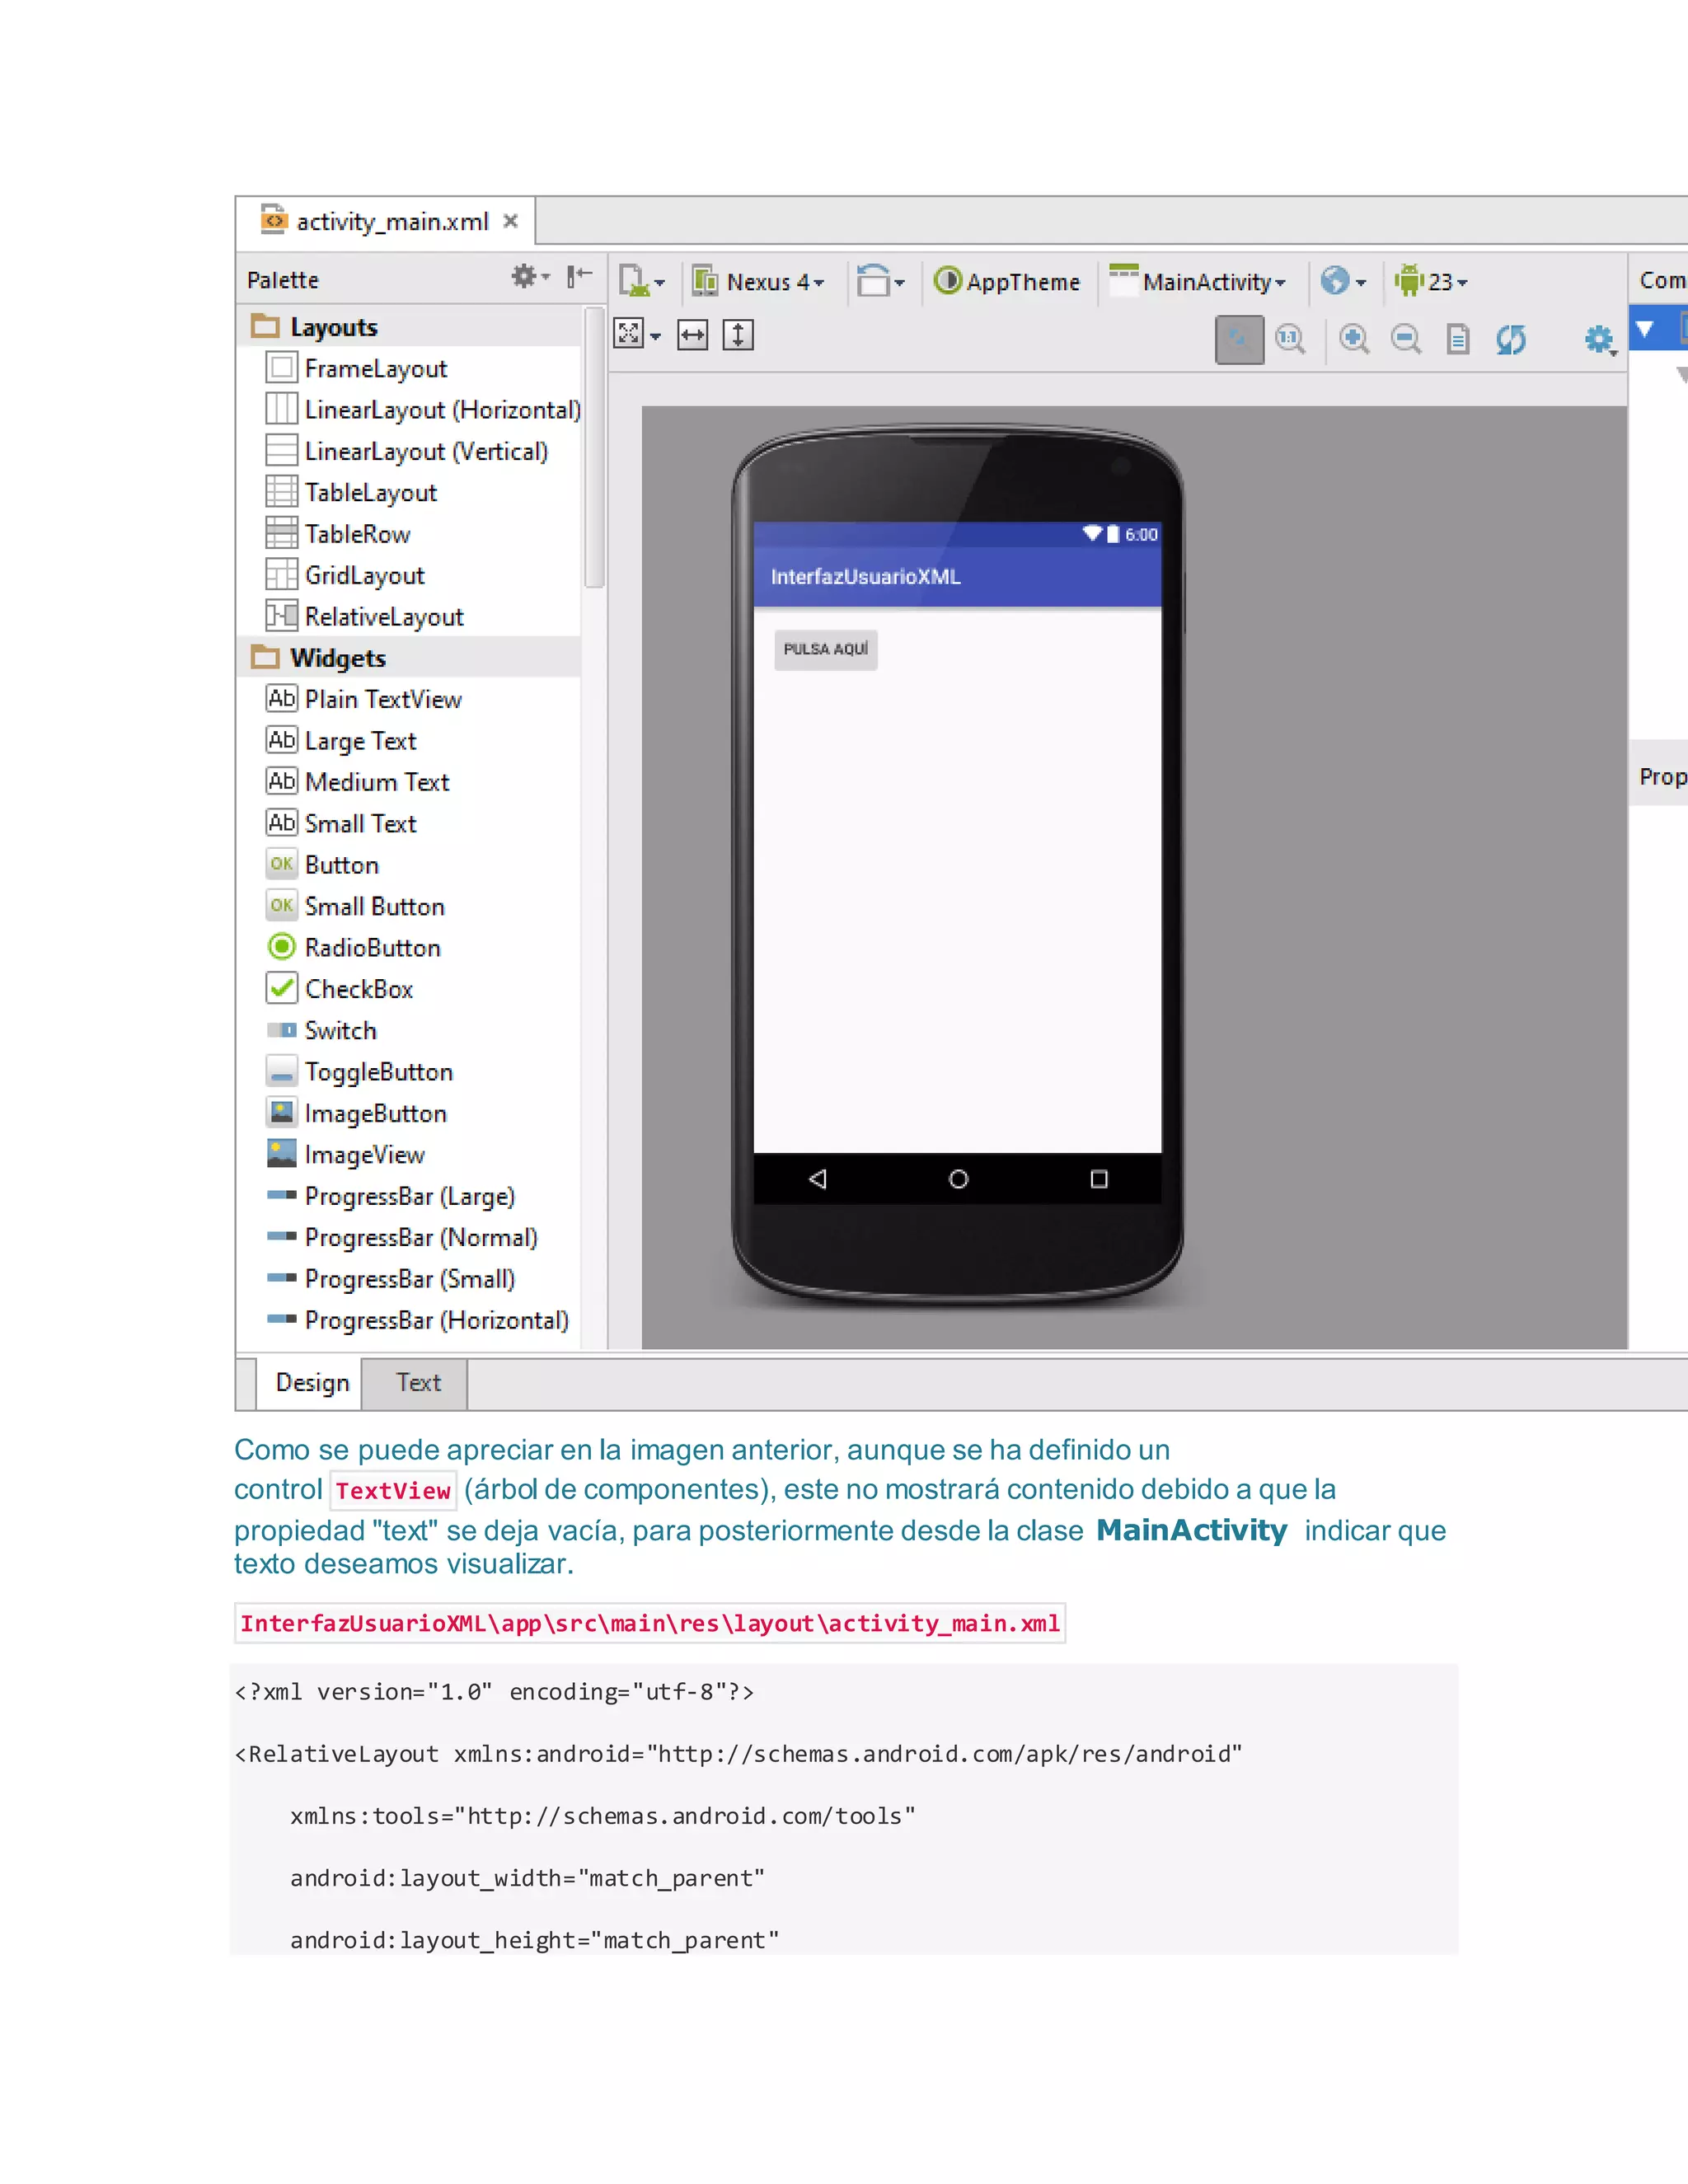Click the refresh layout icon
1688x2184 pixels.
tap(1511, 340)
